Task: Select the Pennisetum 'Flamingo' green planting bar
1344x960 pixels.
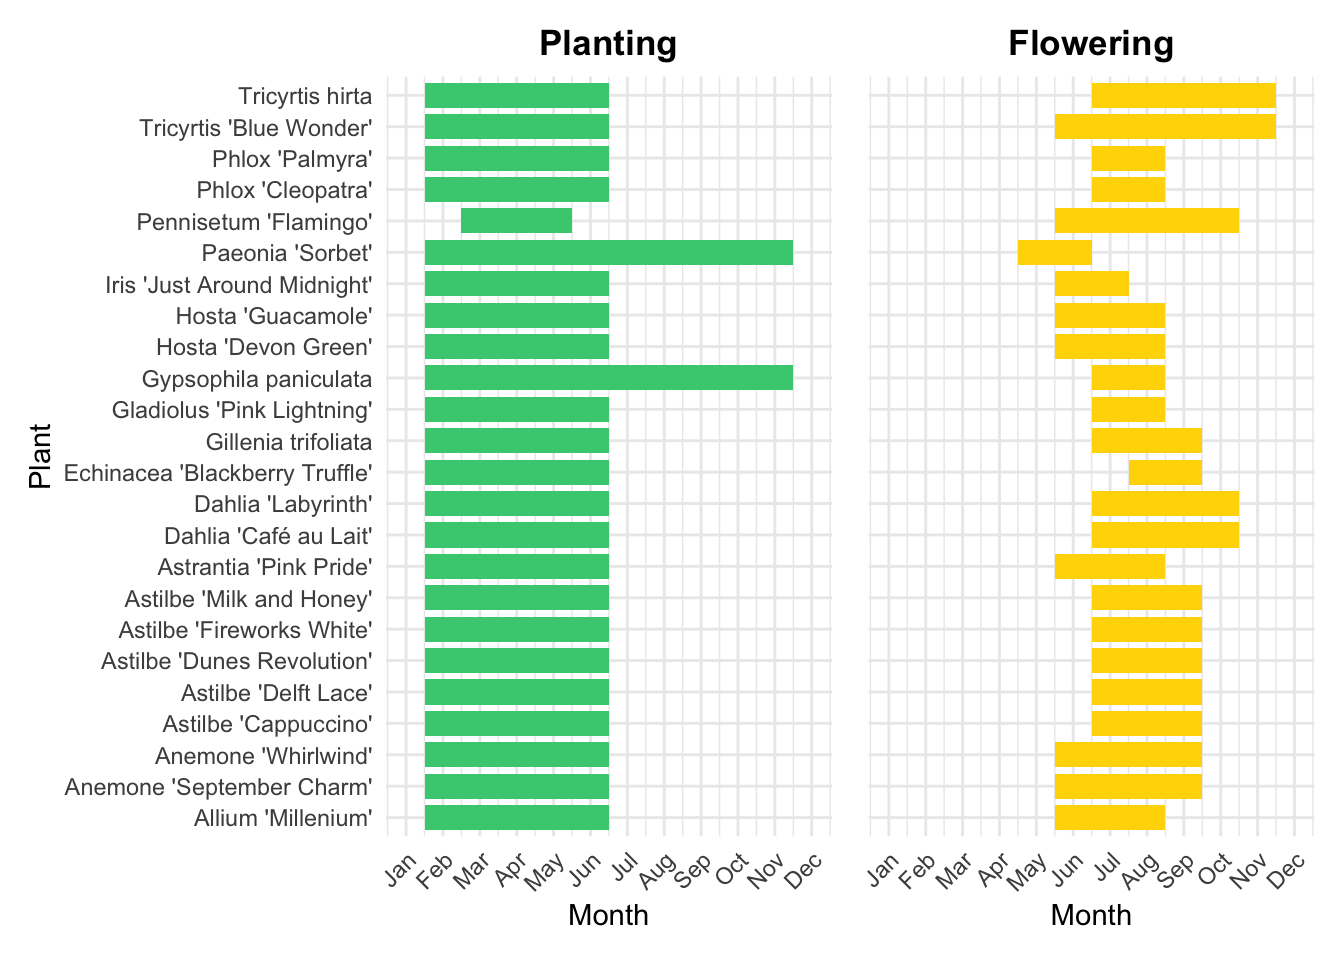Action: click(x=516, y=221)
